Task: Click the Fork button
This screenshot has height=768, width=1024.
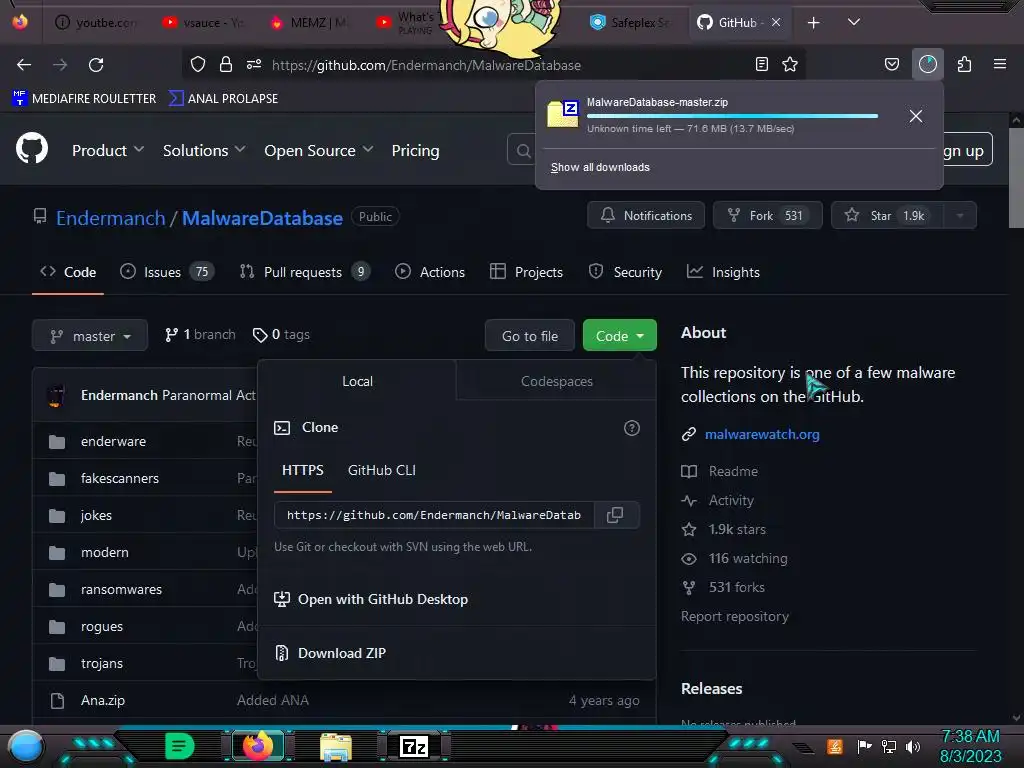Action: 767,216
